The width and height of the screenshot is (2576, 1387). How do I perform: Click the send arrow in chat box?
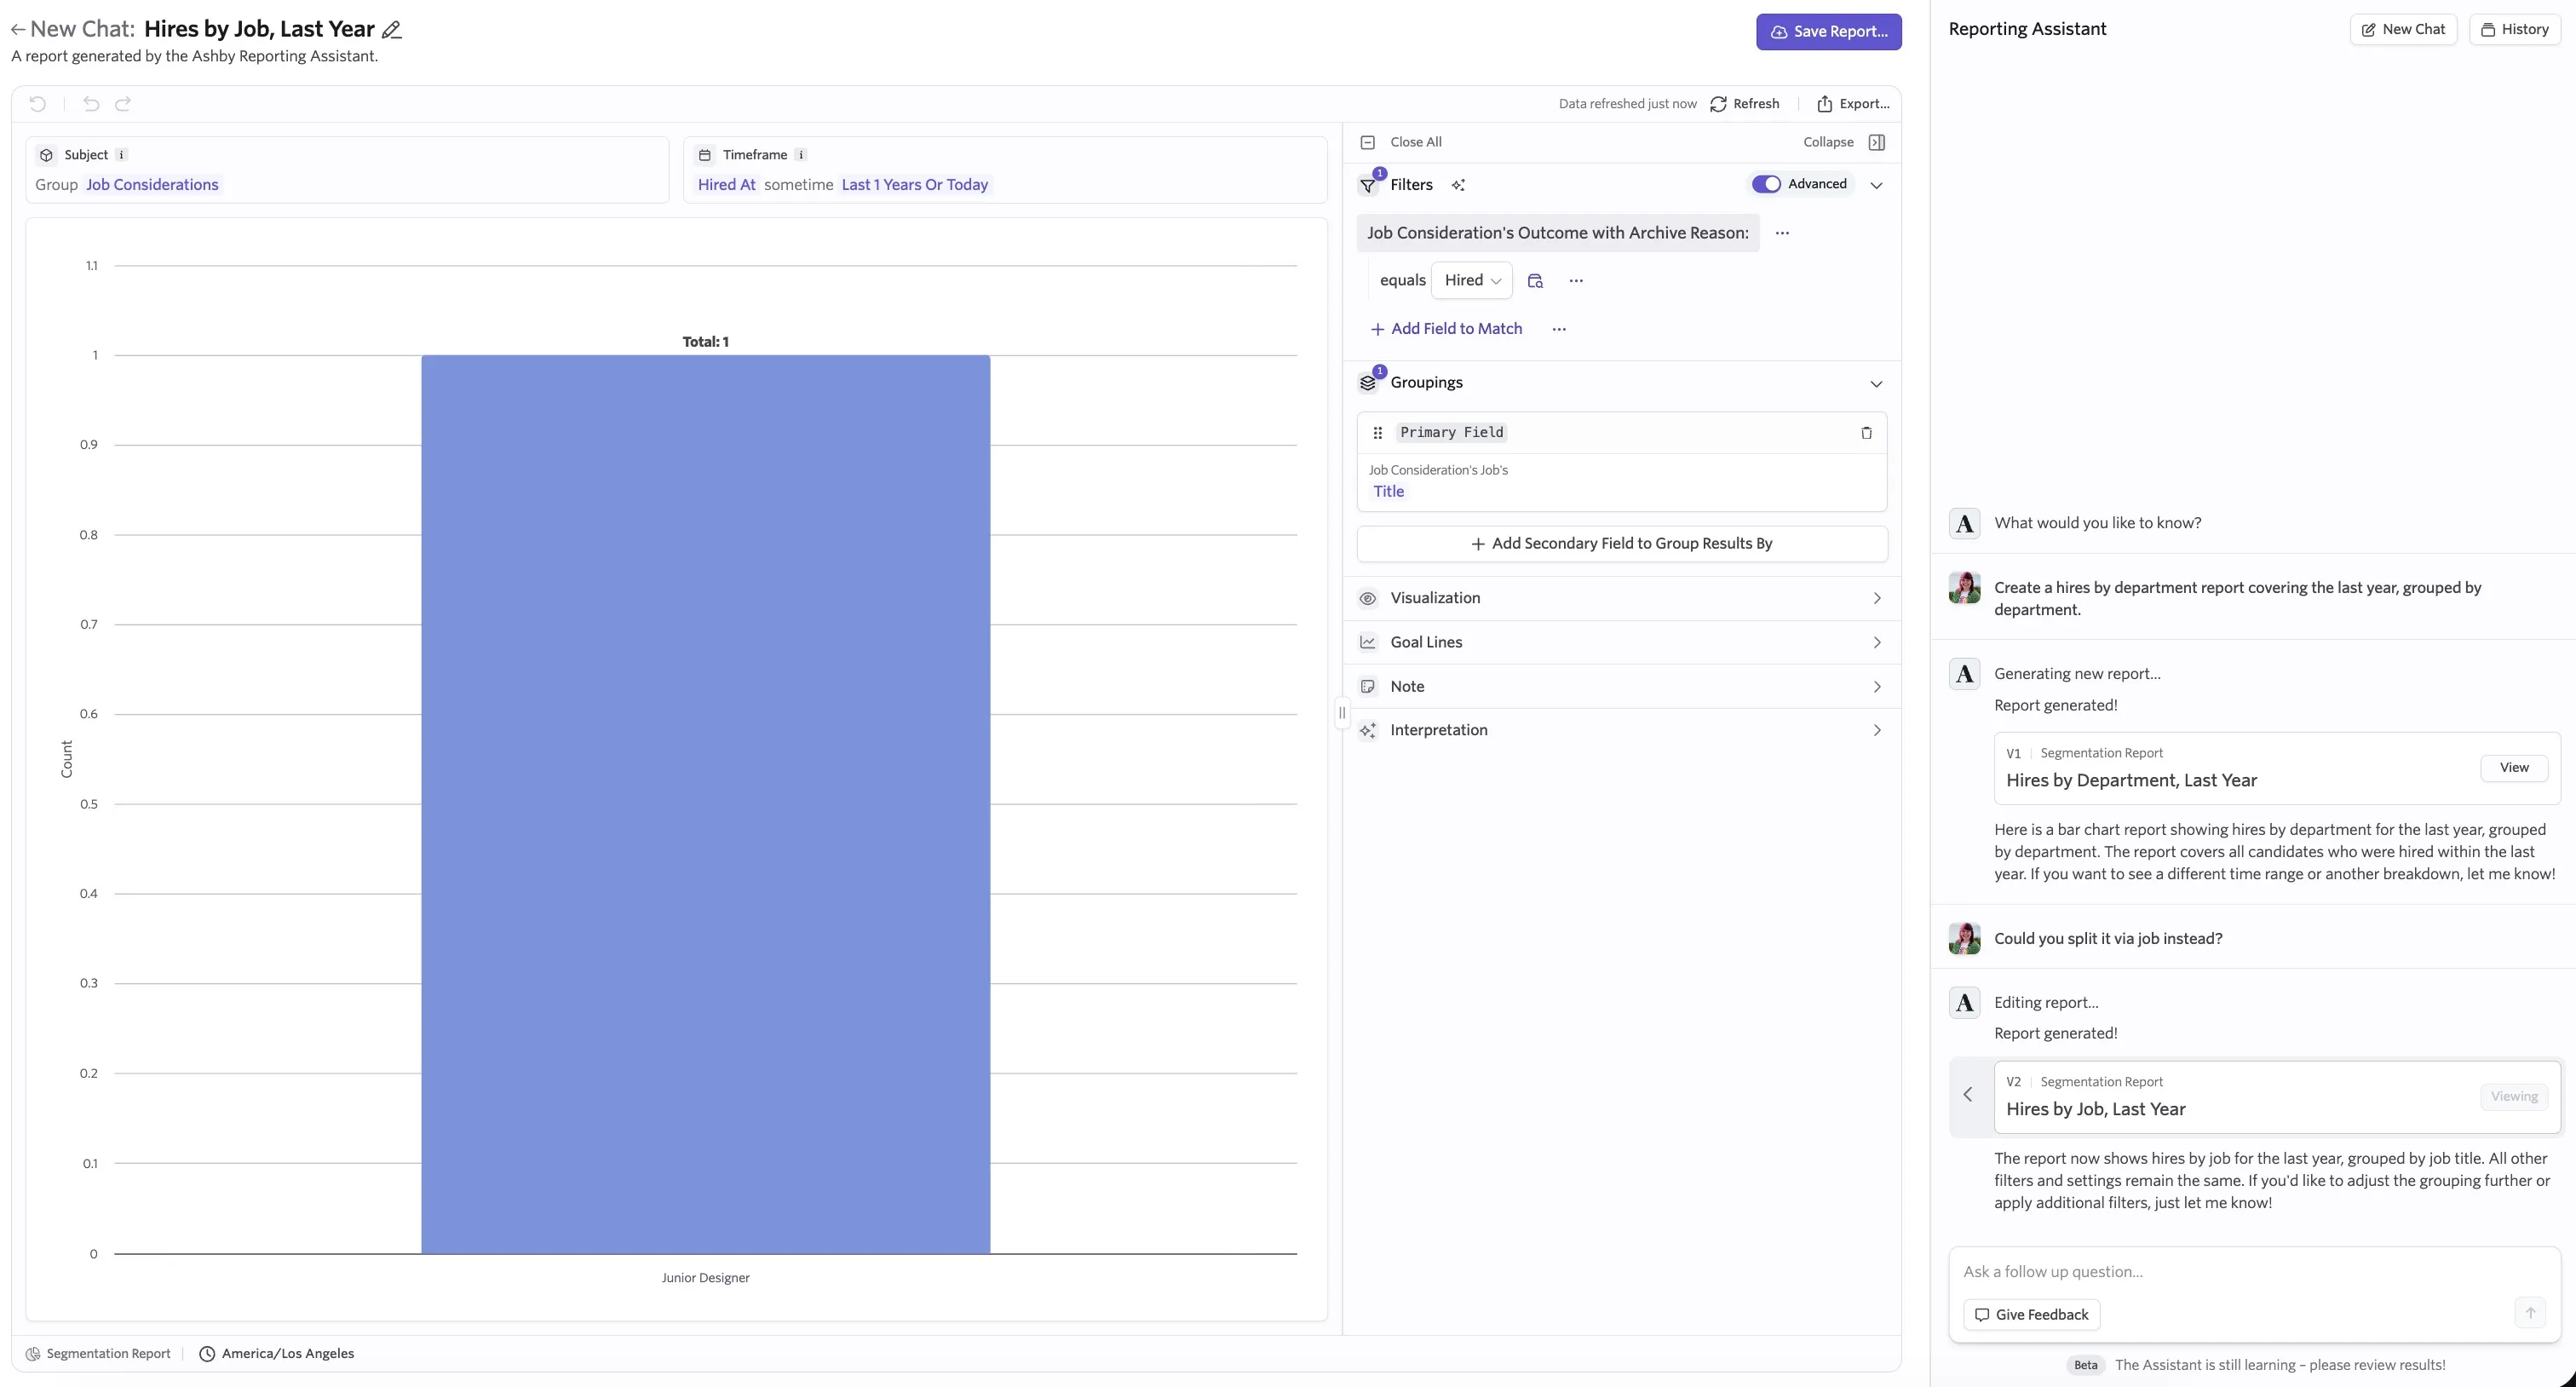2530,1313
